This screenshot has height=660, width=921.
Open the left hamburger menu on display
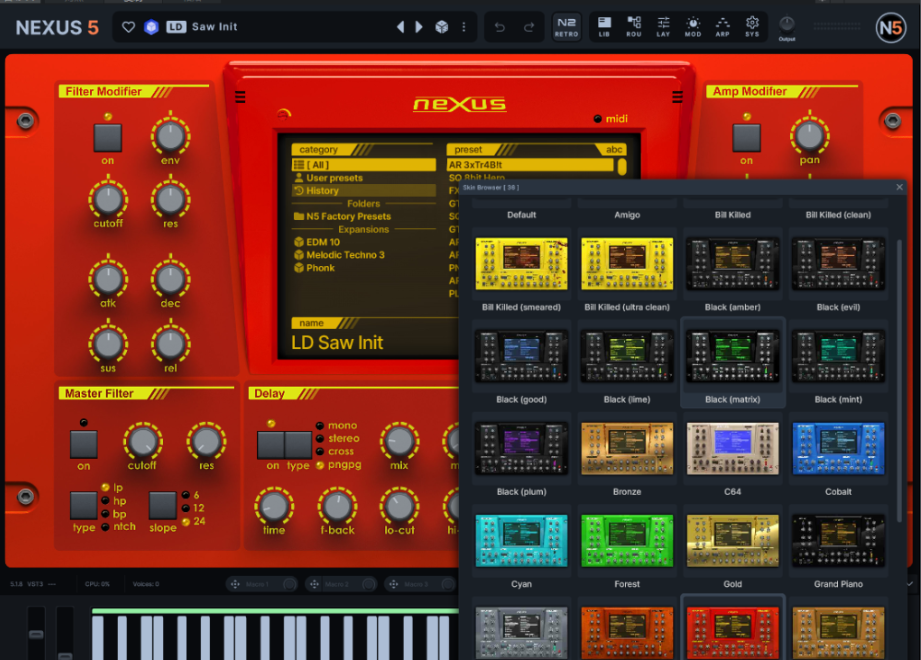[x=240, y=98]
